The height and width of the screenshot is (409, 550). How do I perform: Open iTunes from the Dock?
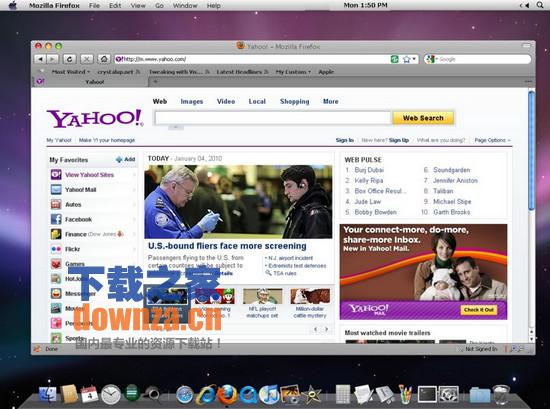pos(269,394)
